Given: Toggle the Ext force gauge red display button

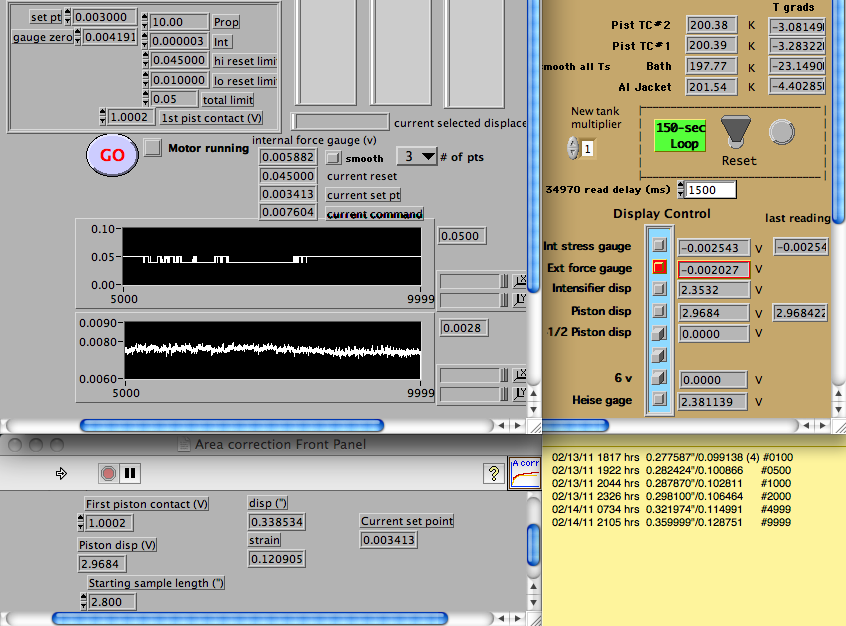Looking at the screenshot, I should pos(659,268).
